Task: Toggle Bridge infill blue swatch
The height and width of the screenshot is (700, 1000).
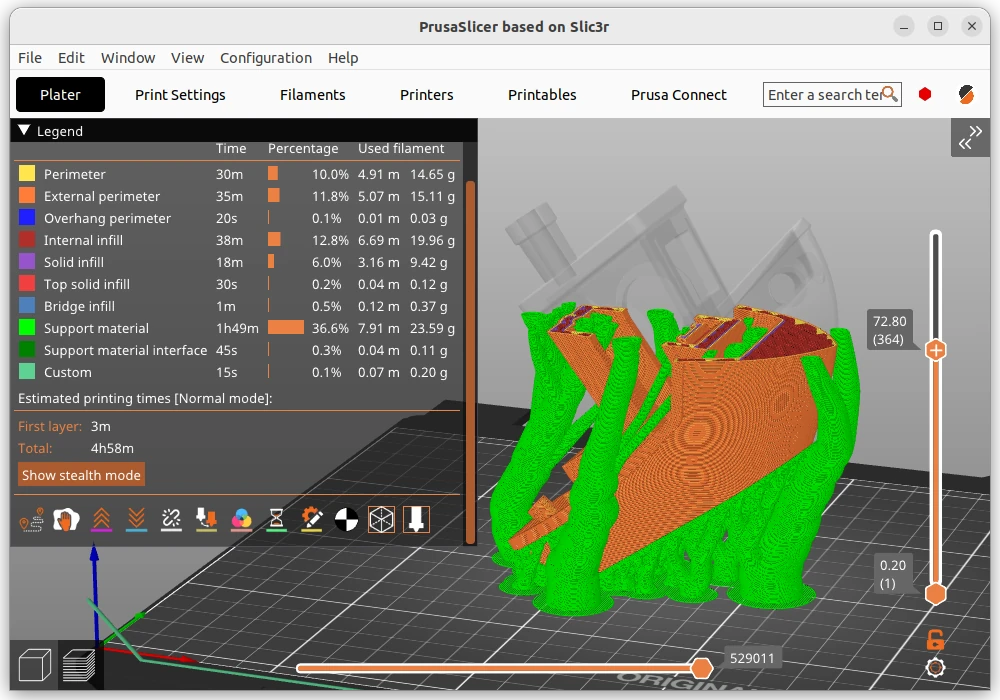Action: [x=27, y=305]
